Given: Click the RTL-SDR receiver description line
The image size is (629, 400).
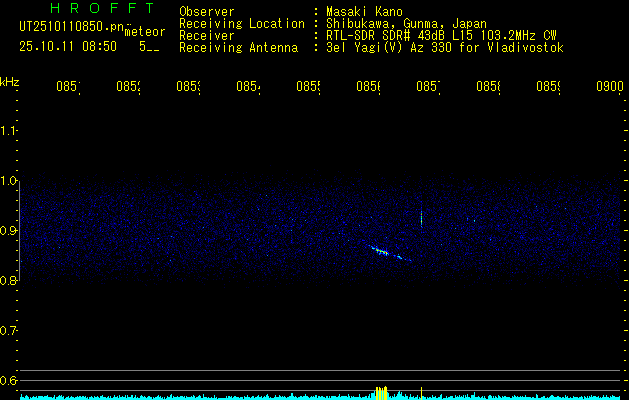Looking at the screenshot, I should (441, 36).
